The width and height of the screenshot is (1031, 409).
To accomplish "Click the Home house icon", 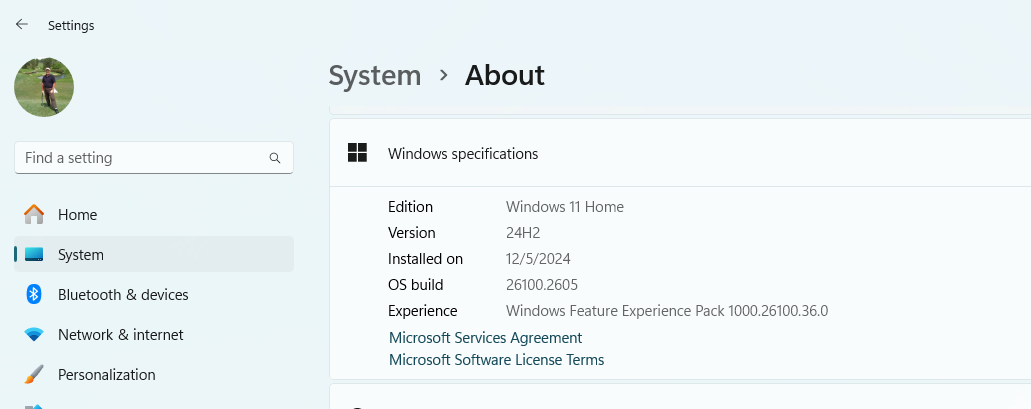I will [34, 214].
